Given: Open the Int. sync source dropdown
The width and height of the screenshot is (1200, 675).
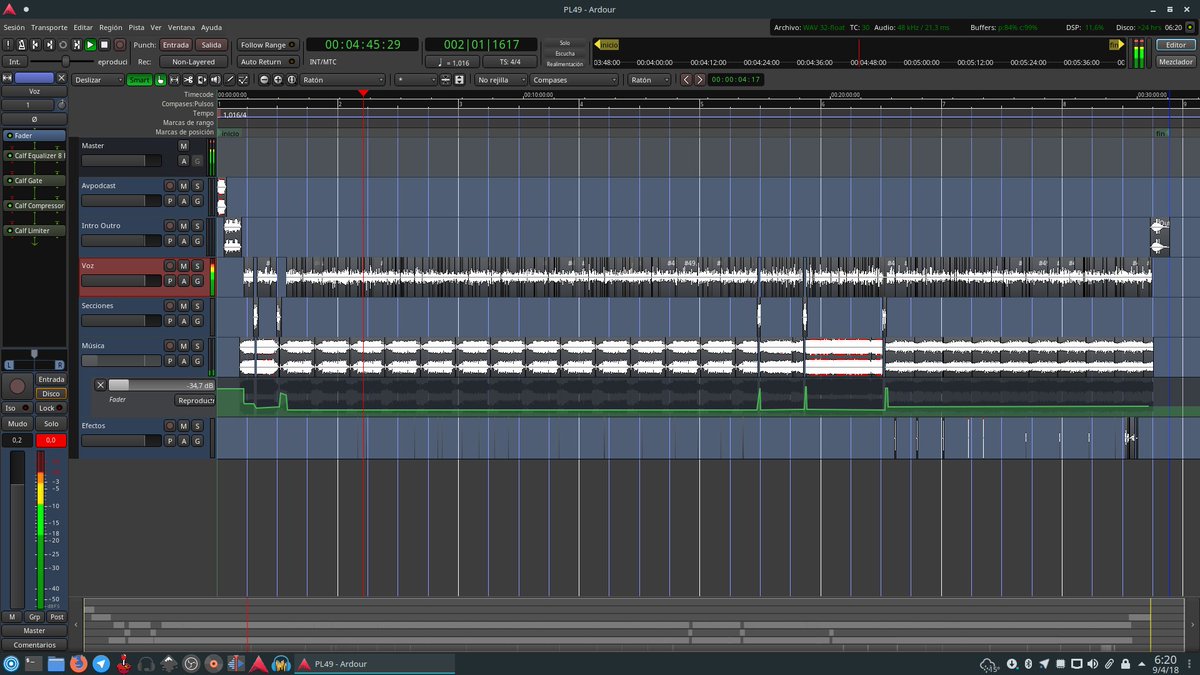Looking at the screenshot, I should (x=14, y=62).
